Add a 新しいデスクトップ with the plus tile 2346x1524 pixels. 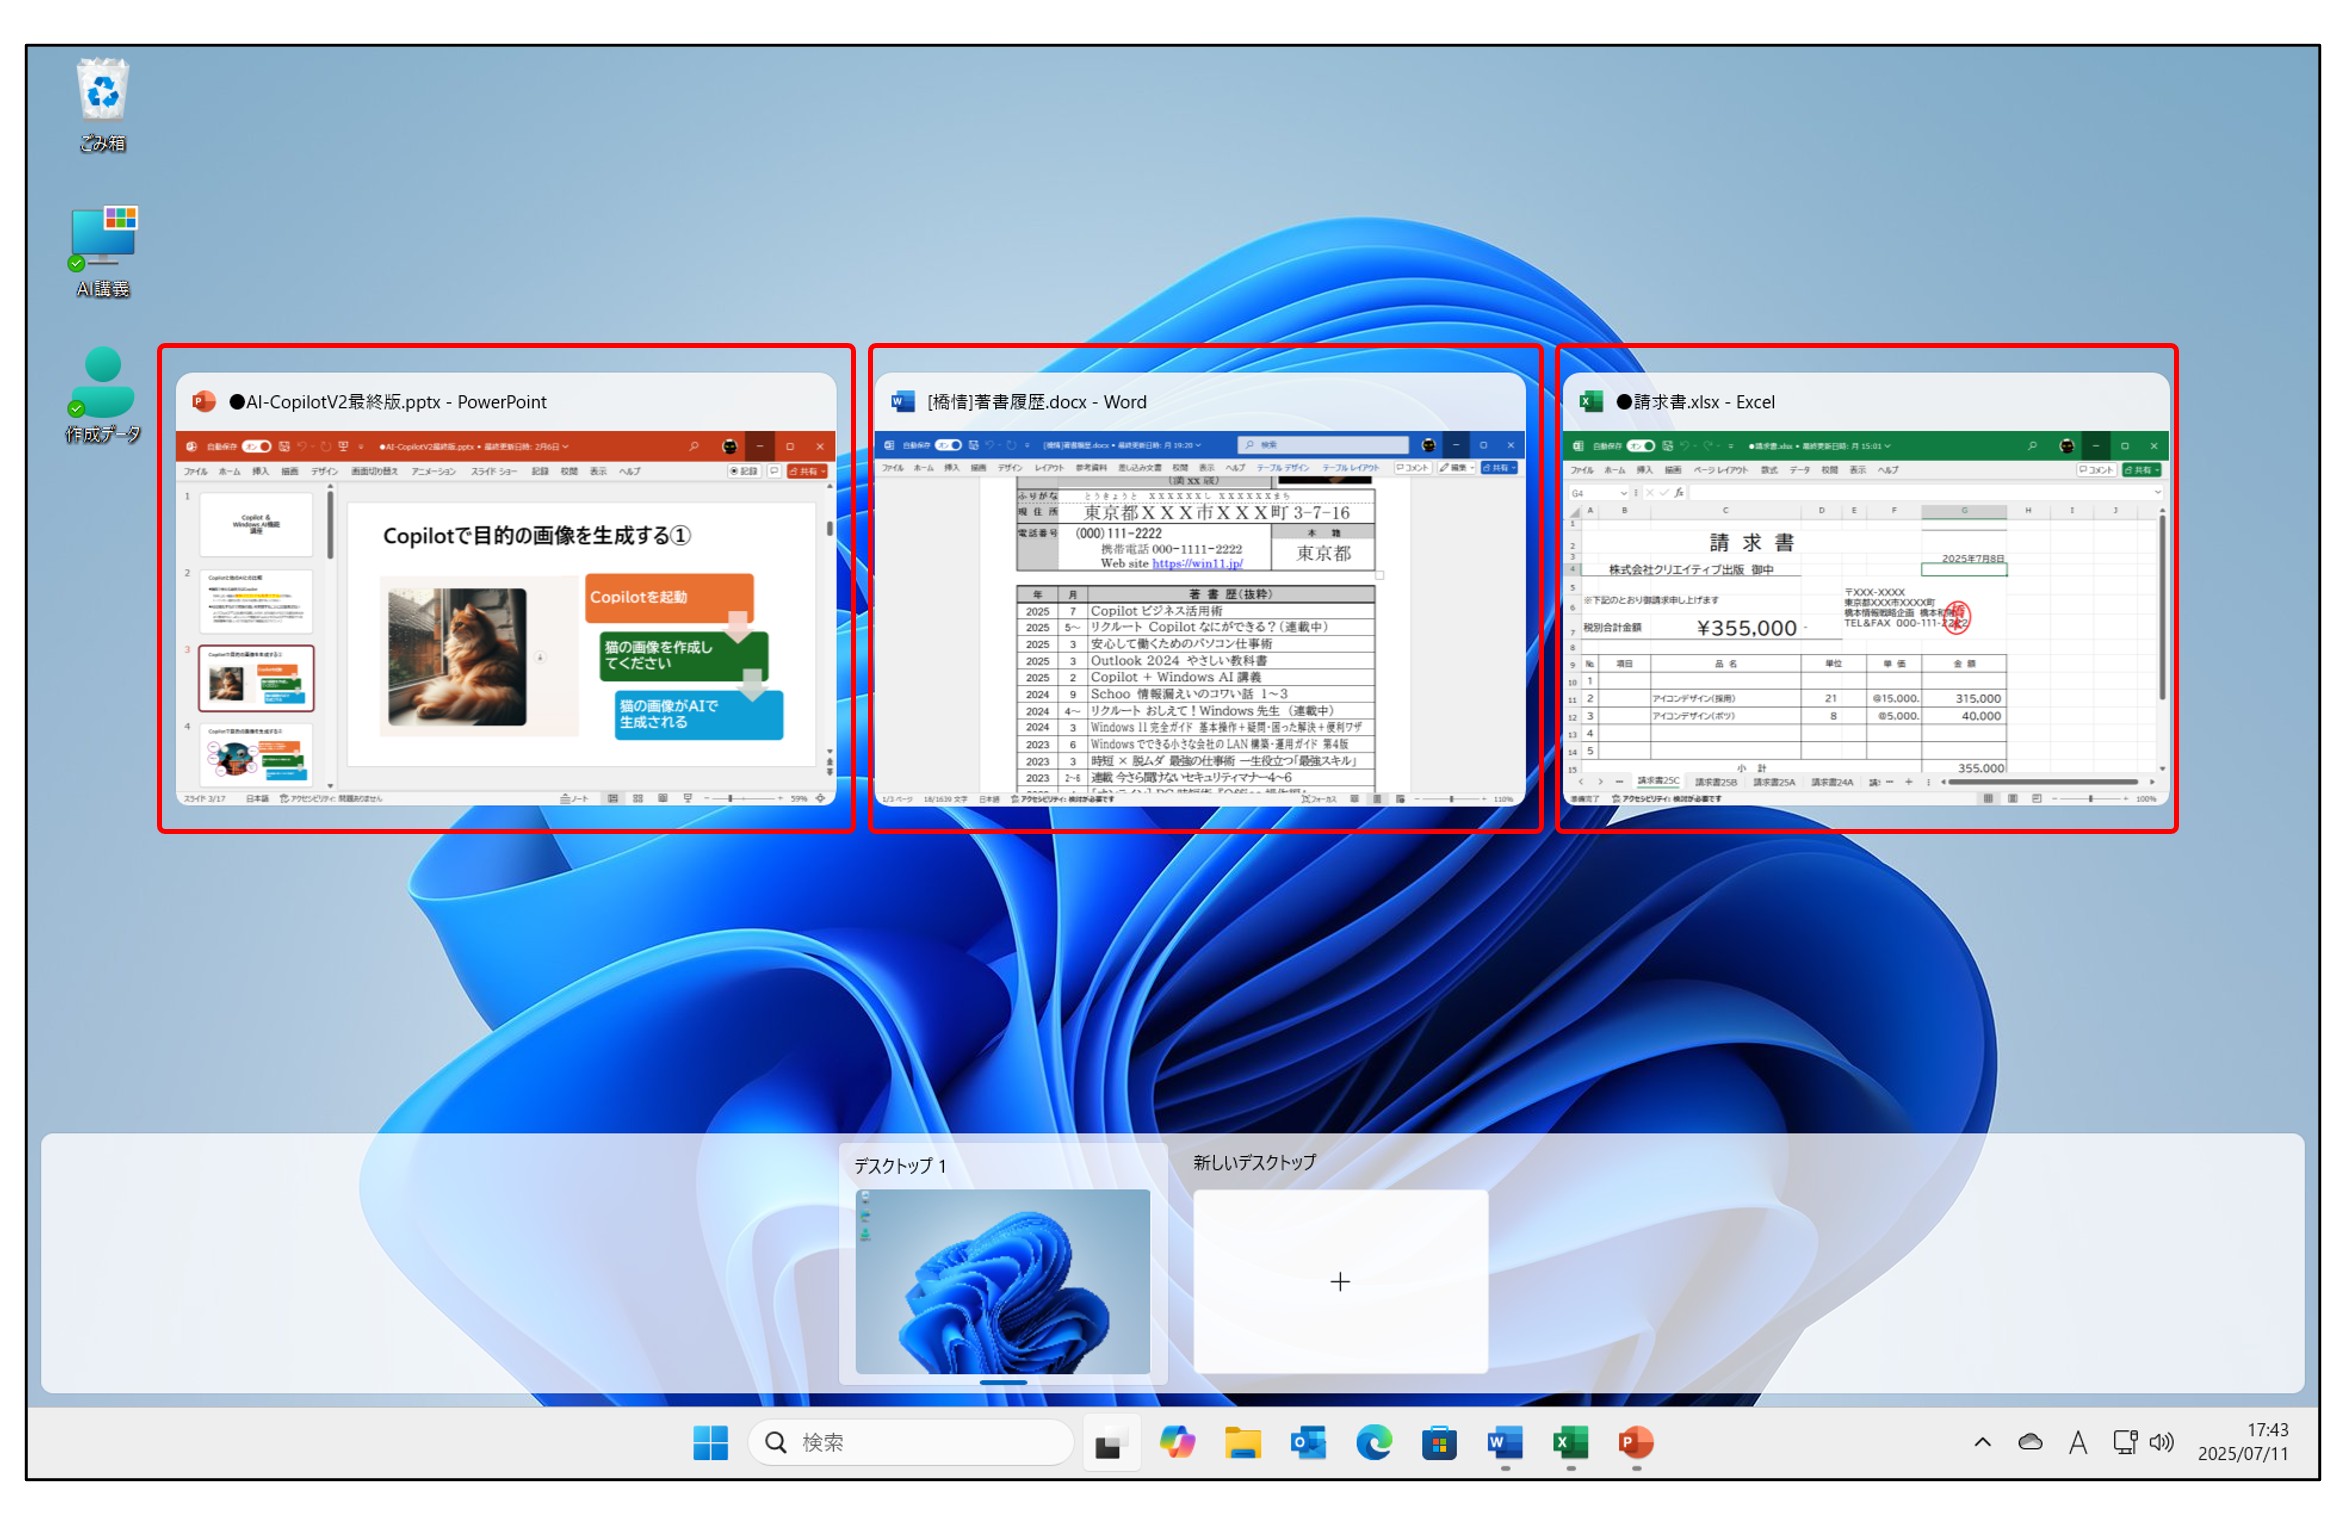(1340, 1281)
